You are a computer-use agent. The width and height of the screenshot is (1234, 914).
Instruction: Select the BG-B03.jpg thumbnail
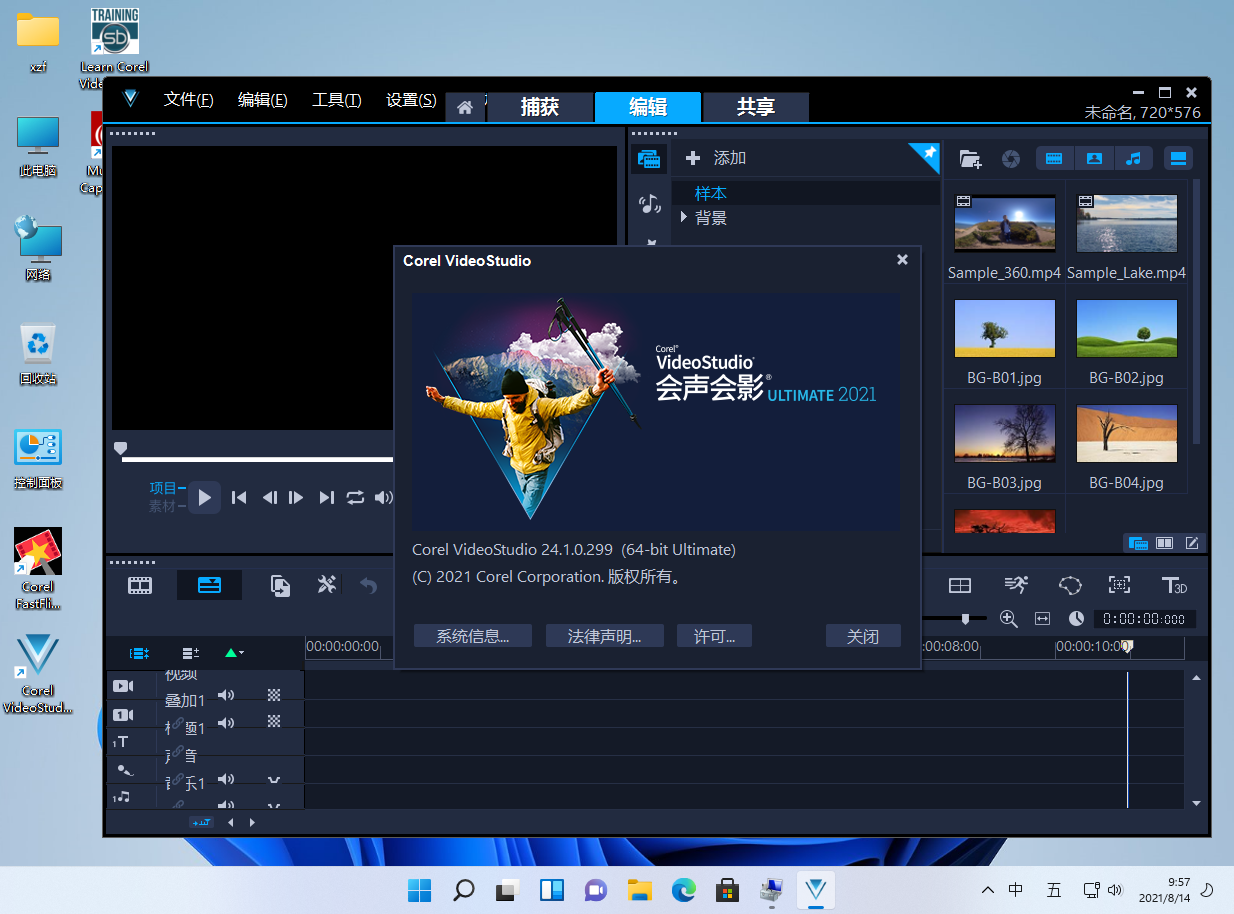pos(1005,433)
